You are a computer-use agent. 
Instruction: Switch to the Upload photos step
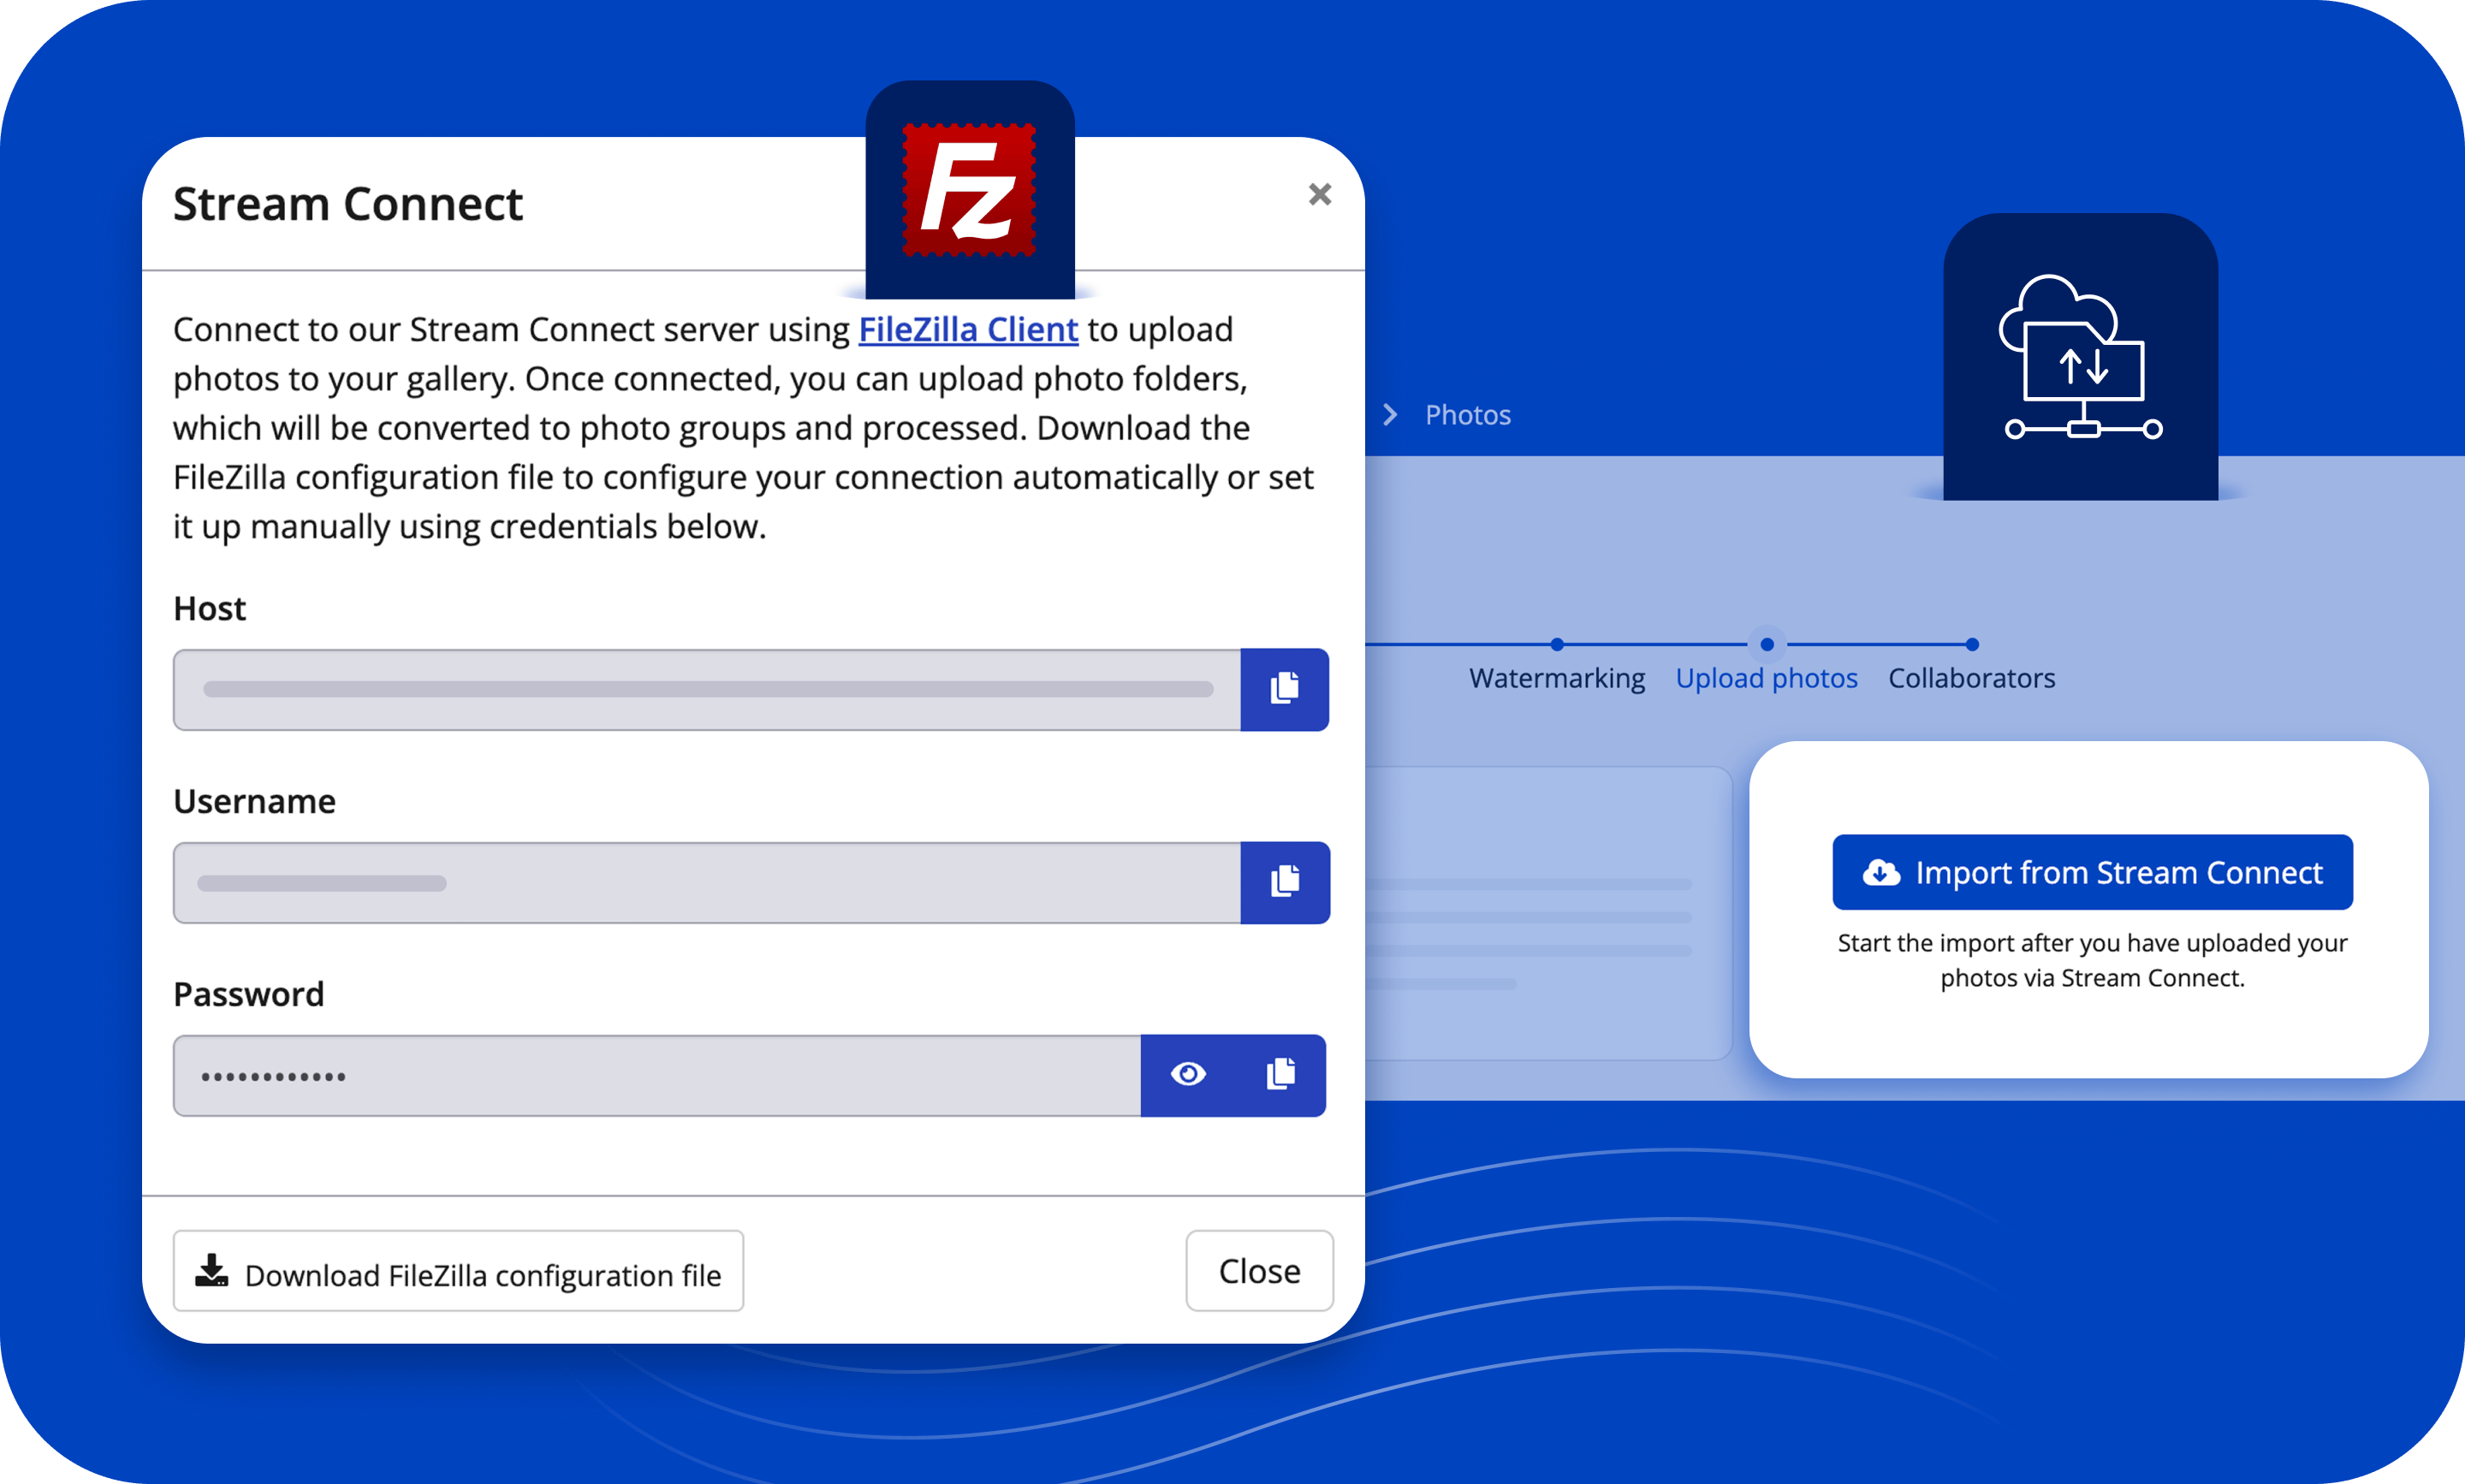click(x=1766, y=678)
